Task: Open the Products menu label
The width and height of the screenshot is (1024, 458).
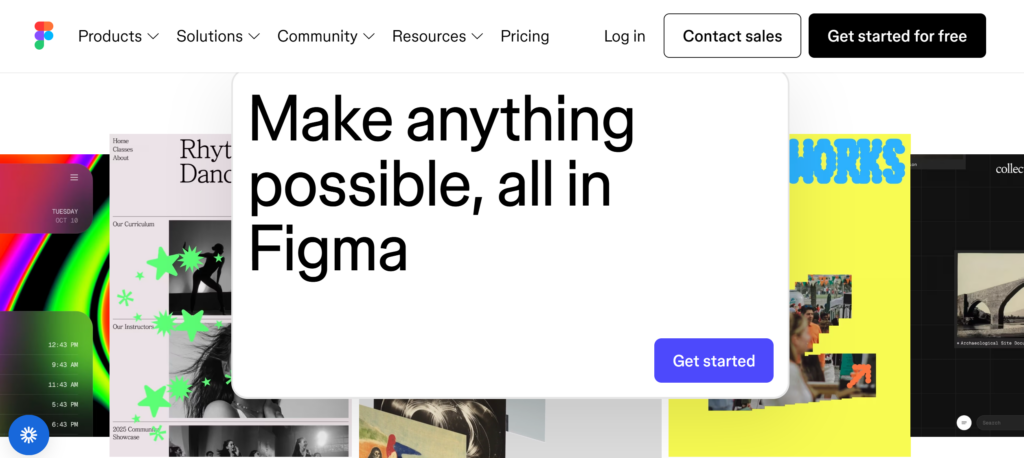Action: click(110, 36)
